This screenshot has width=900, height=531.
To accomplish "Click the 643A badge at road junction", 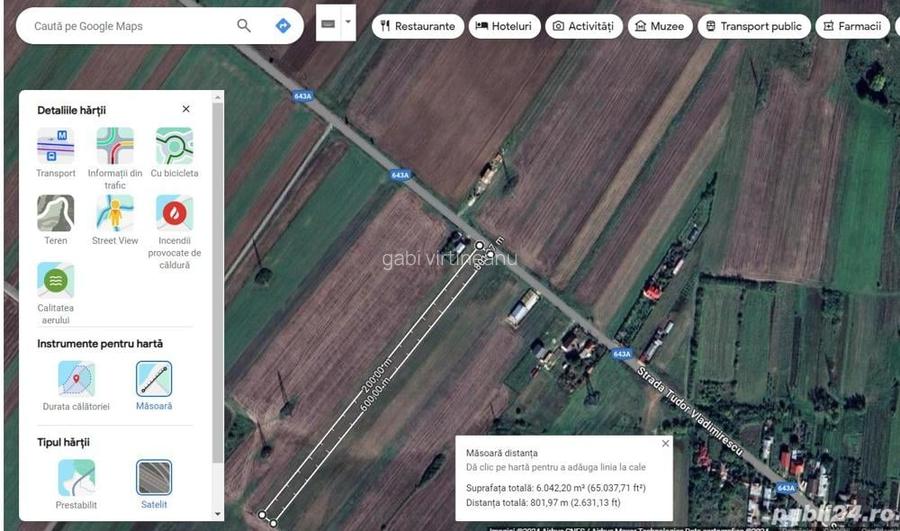I will (400, 175).
